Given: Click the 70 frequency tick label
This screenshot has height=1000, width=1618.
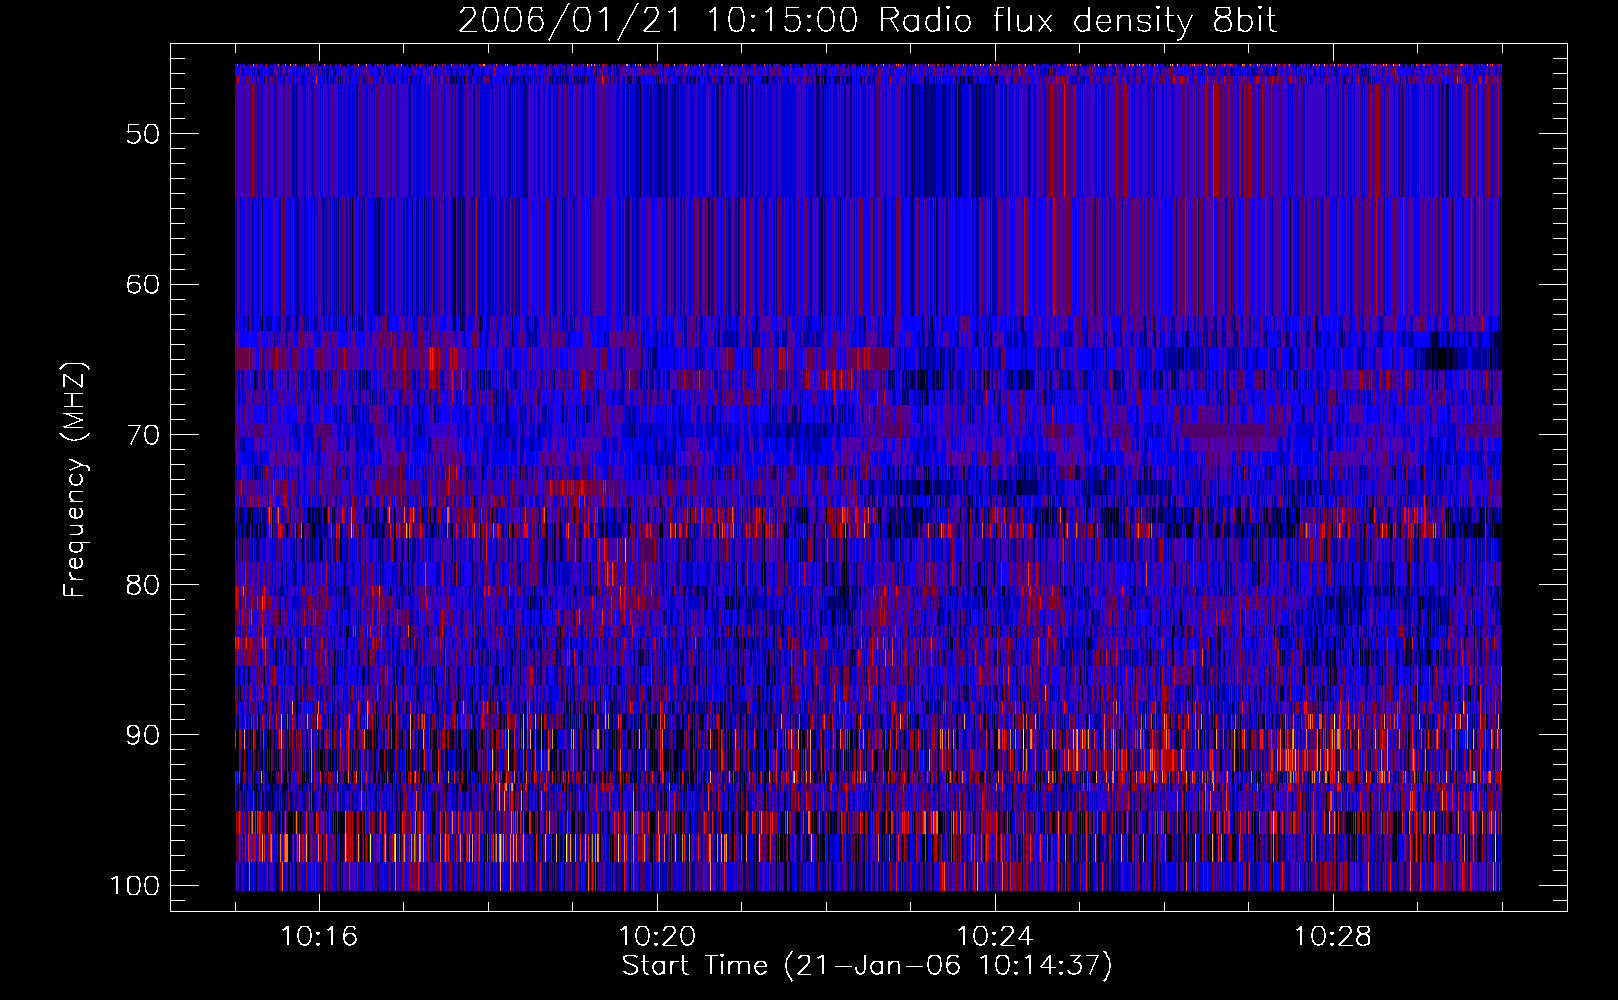Looking at the screenshot, I should coord(142,435).
